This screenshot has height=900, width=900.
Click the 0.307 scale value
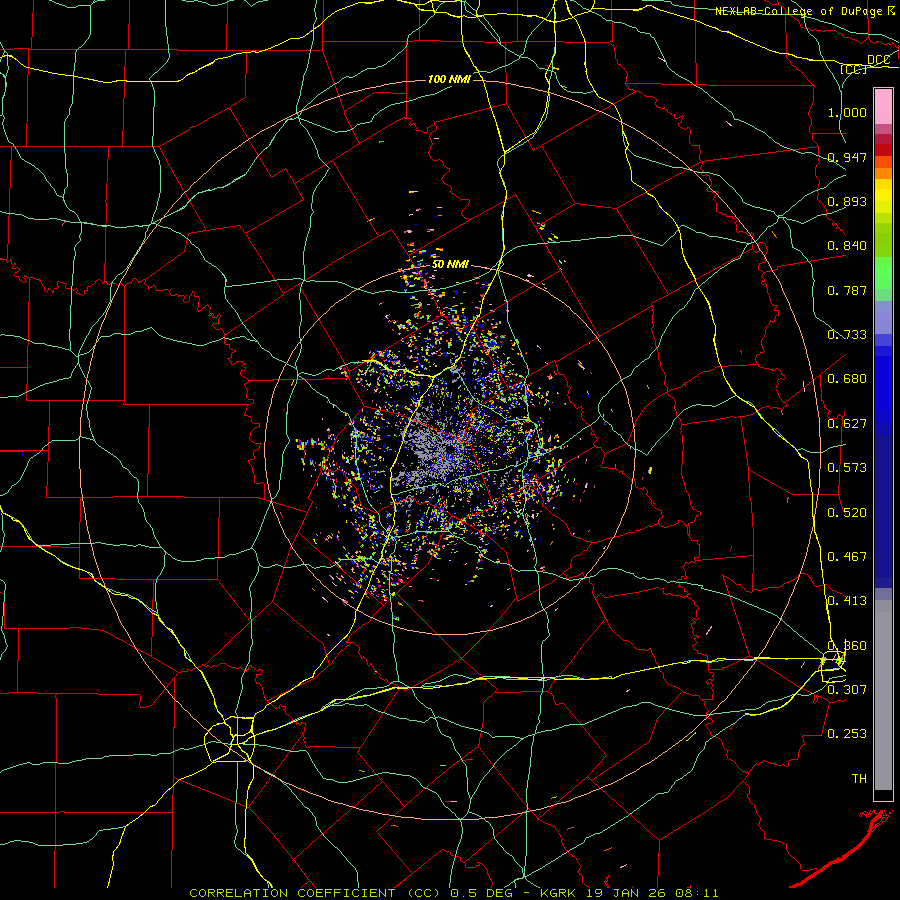pyautogui.click(x=847, y=690)
